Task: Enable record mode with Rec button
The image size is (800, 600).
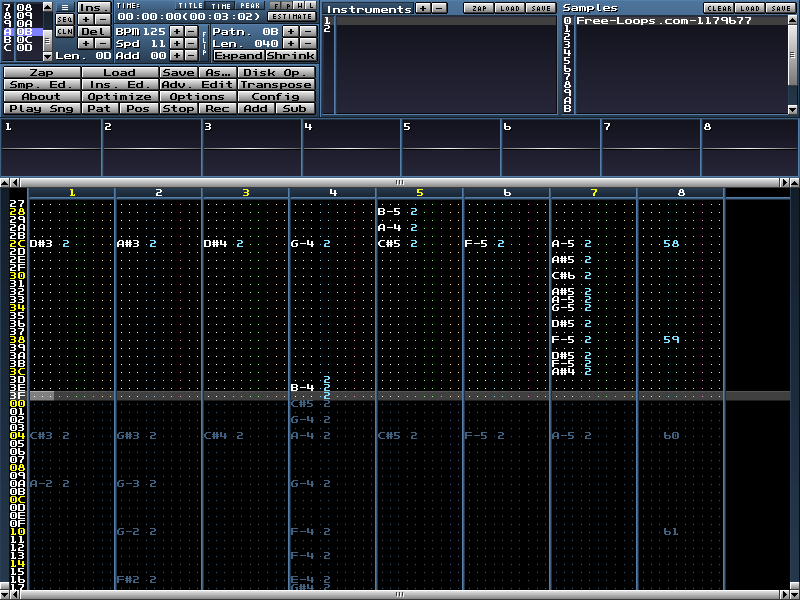Action: [218, 109]
